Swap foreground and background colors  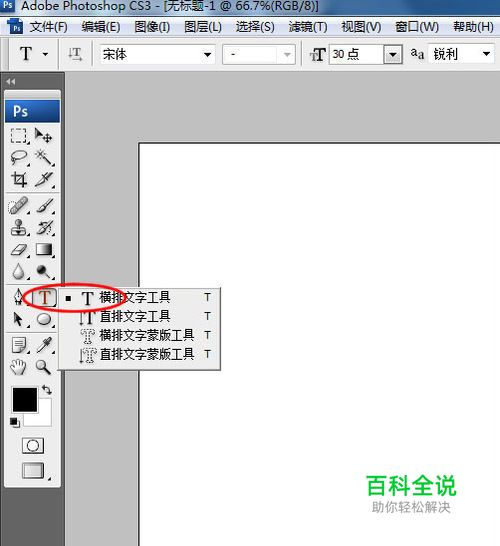click(x=47, y=390)
